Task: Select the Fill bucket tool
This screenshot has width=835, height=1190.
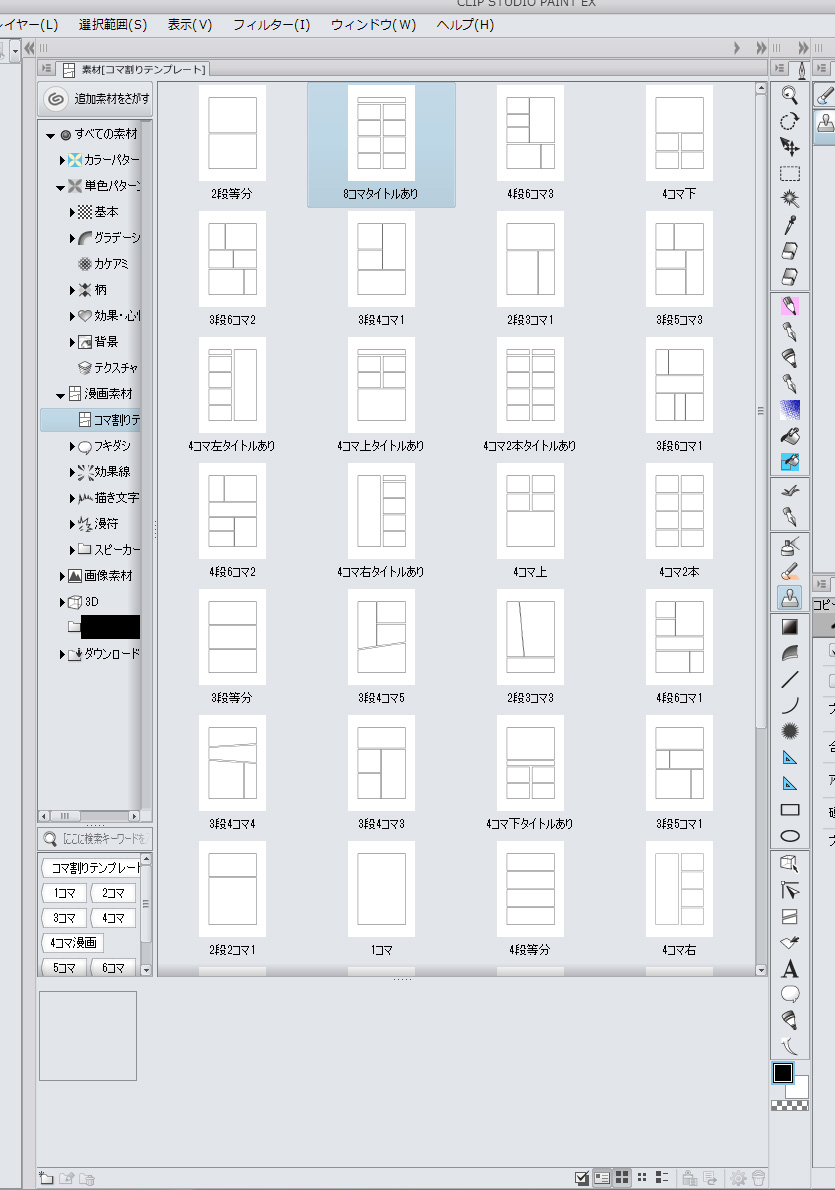Action: coord(789,436)
